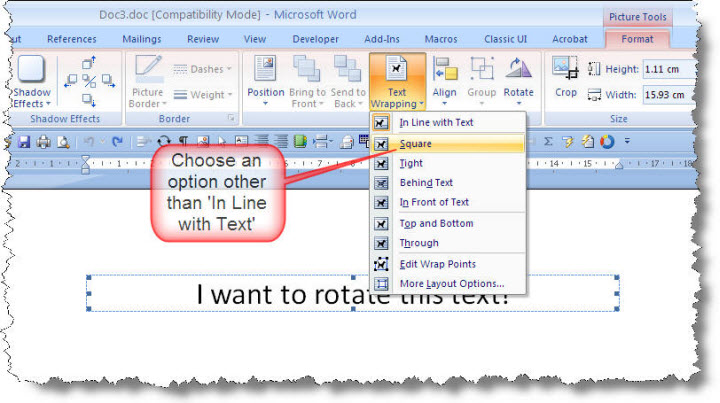Image resolution: width=720 pixels, height=403 pixels.
Task: Open the Rotate dropdown
Action: pyautogui.click(x=518, y=82)
